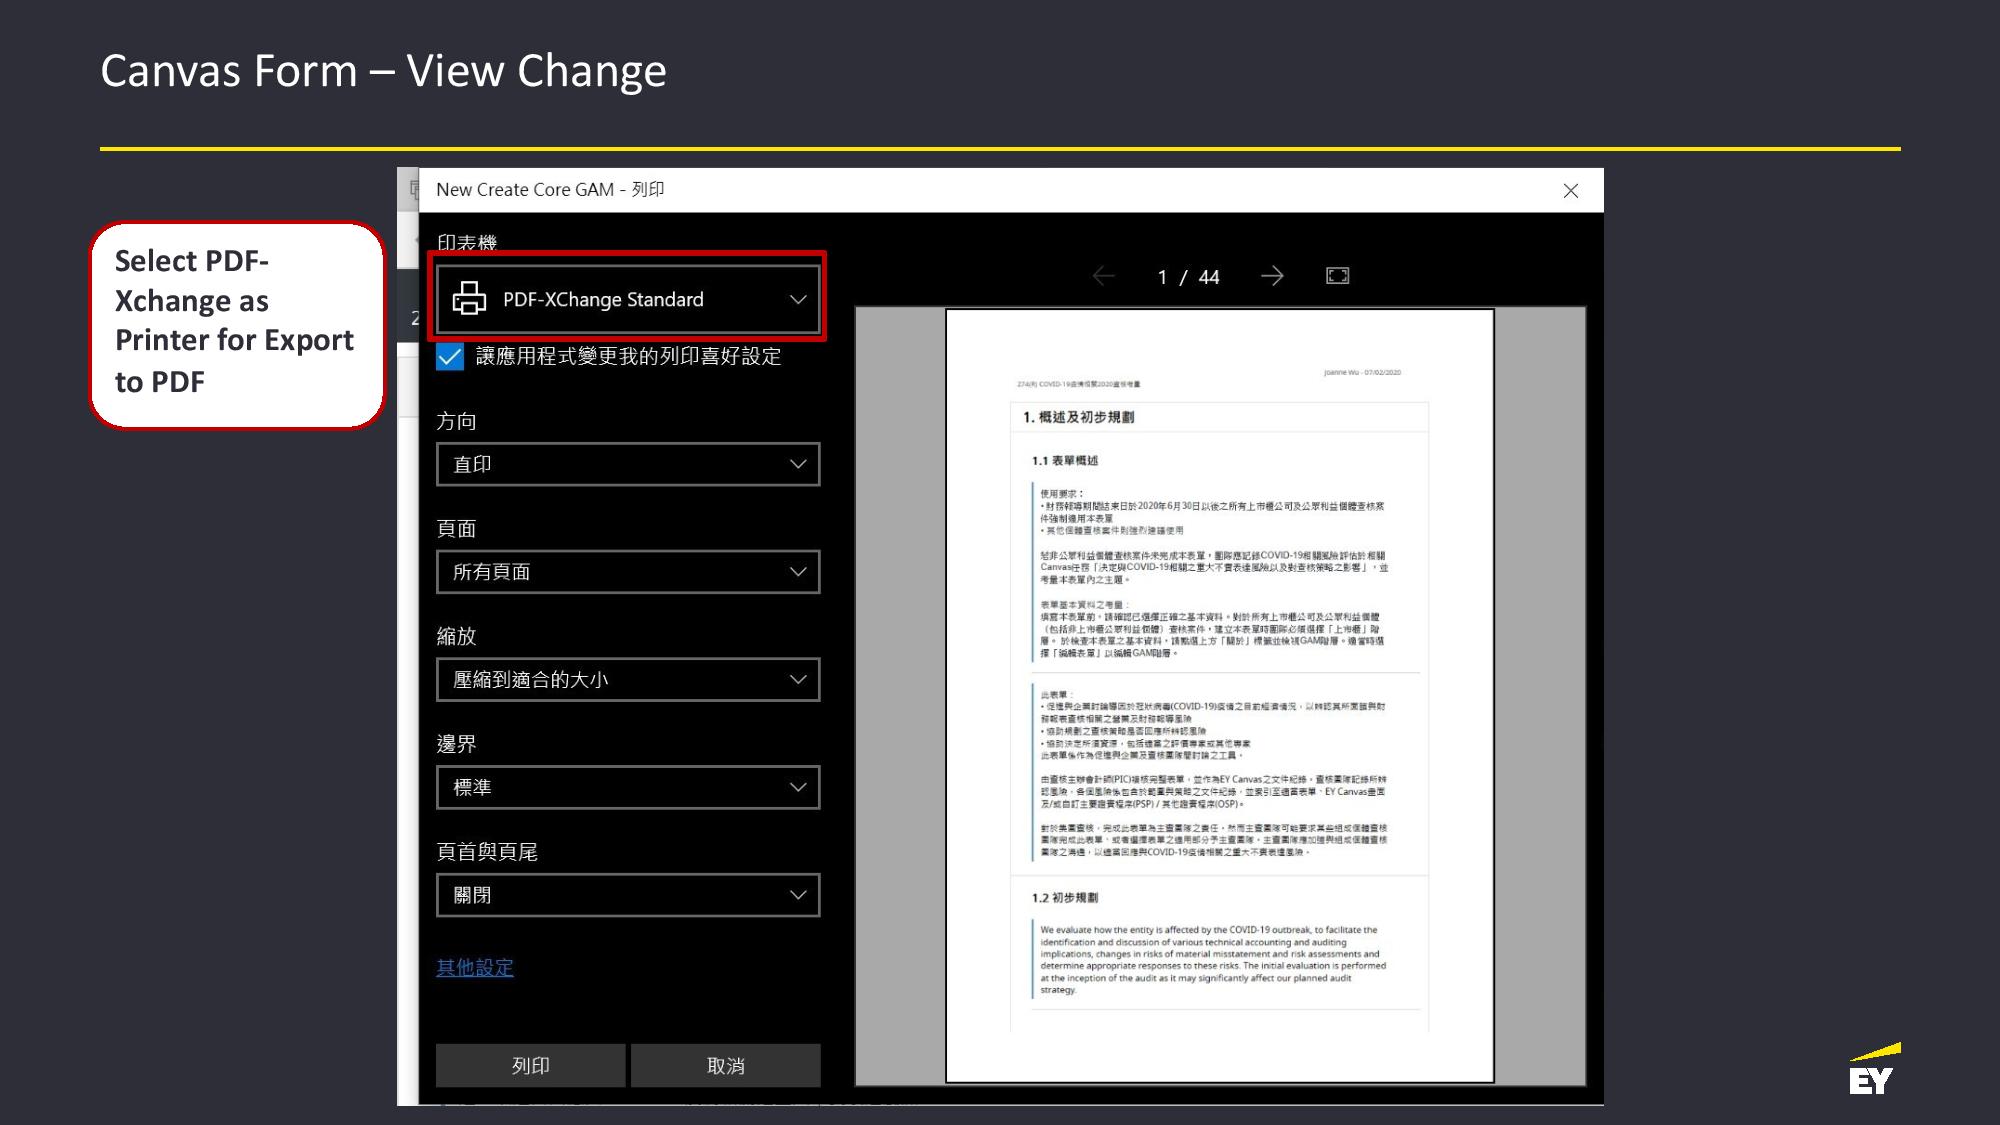Open the 其他設定 link
Image resolution: width=2000 pixels, height=1125 pixels.
coord(475,967)
